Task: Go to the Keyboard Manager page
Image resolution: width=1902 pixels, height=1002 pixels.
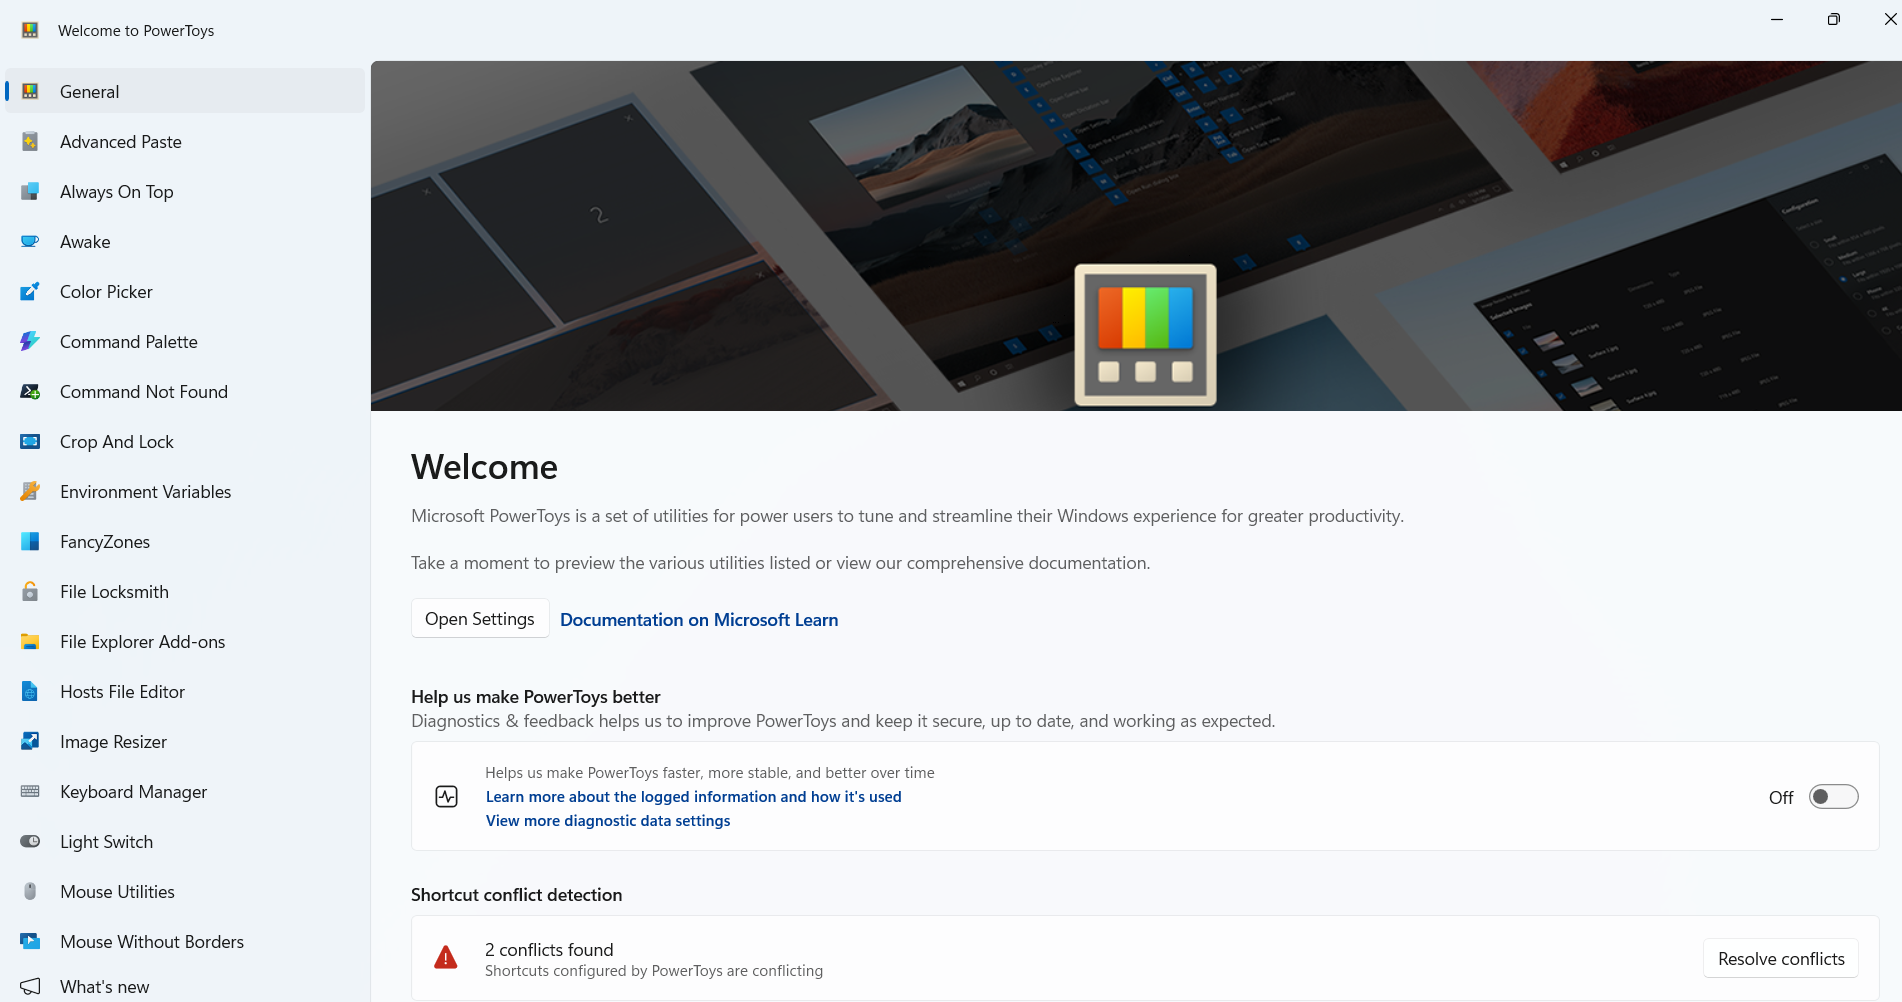Action: click(185, 791)
